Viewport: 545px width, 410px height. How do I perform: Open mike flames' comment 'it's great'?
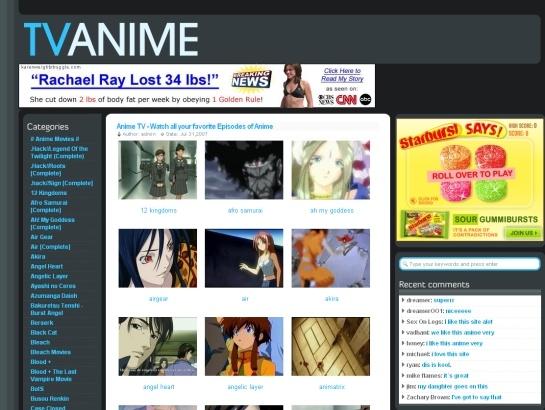pos(456,376)
